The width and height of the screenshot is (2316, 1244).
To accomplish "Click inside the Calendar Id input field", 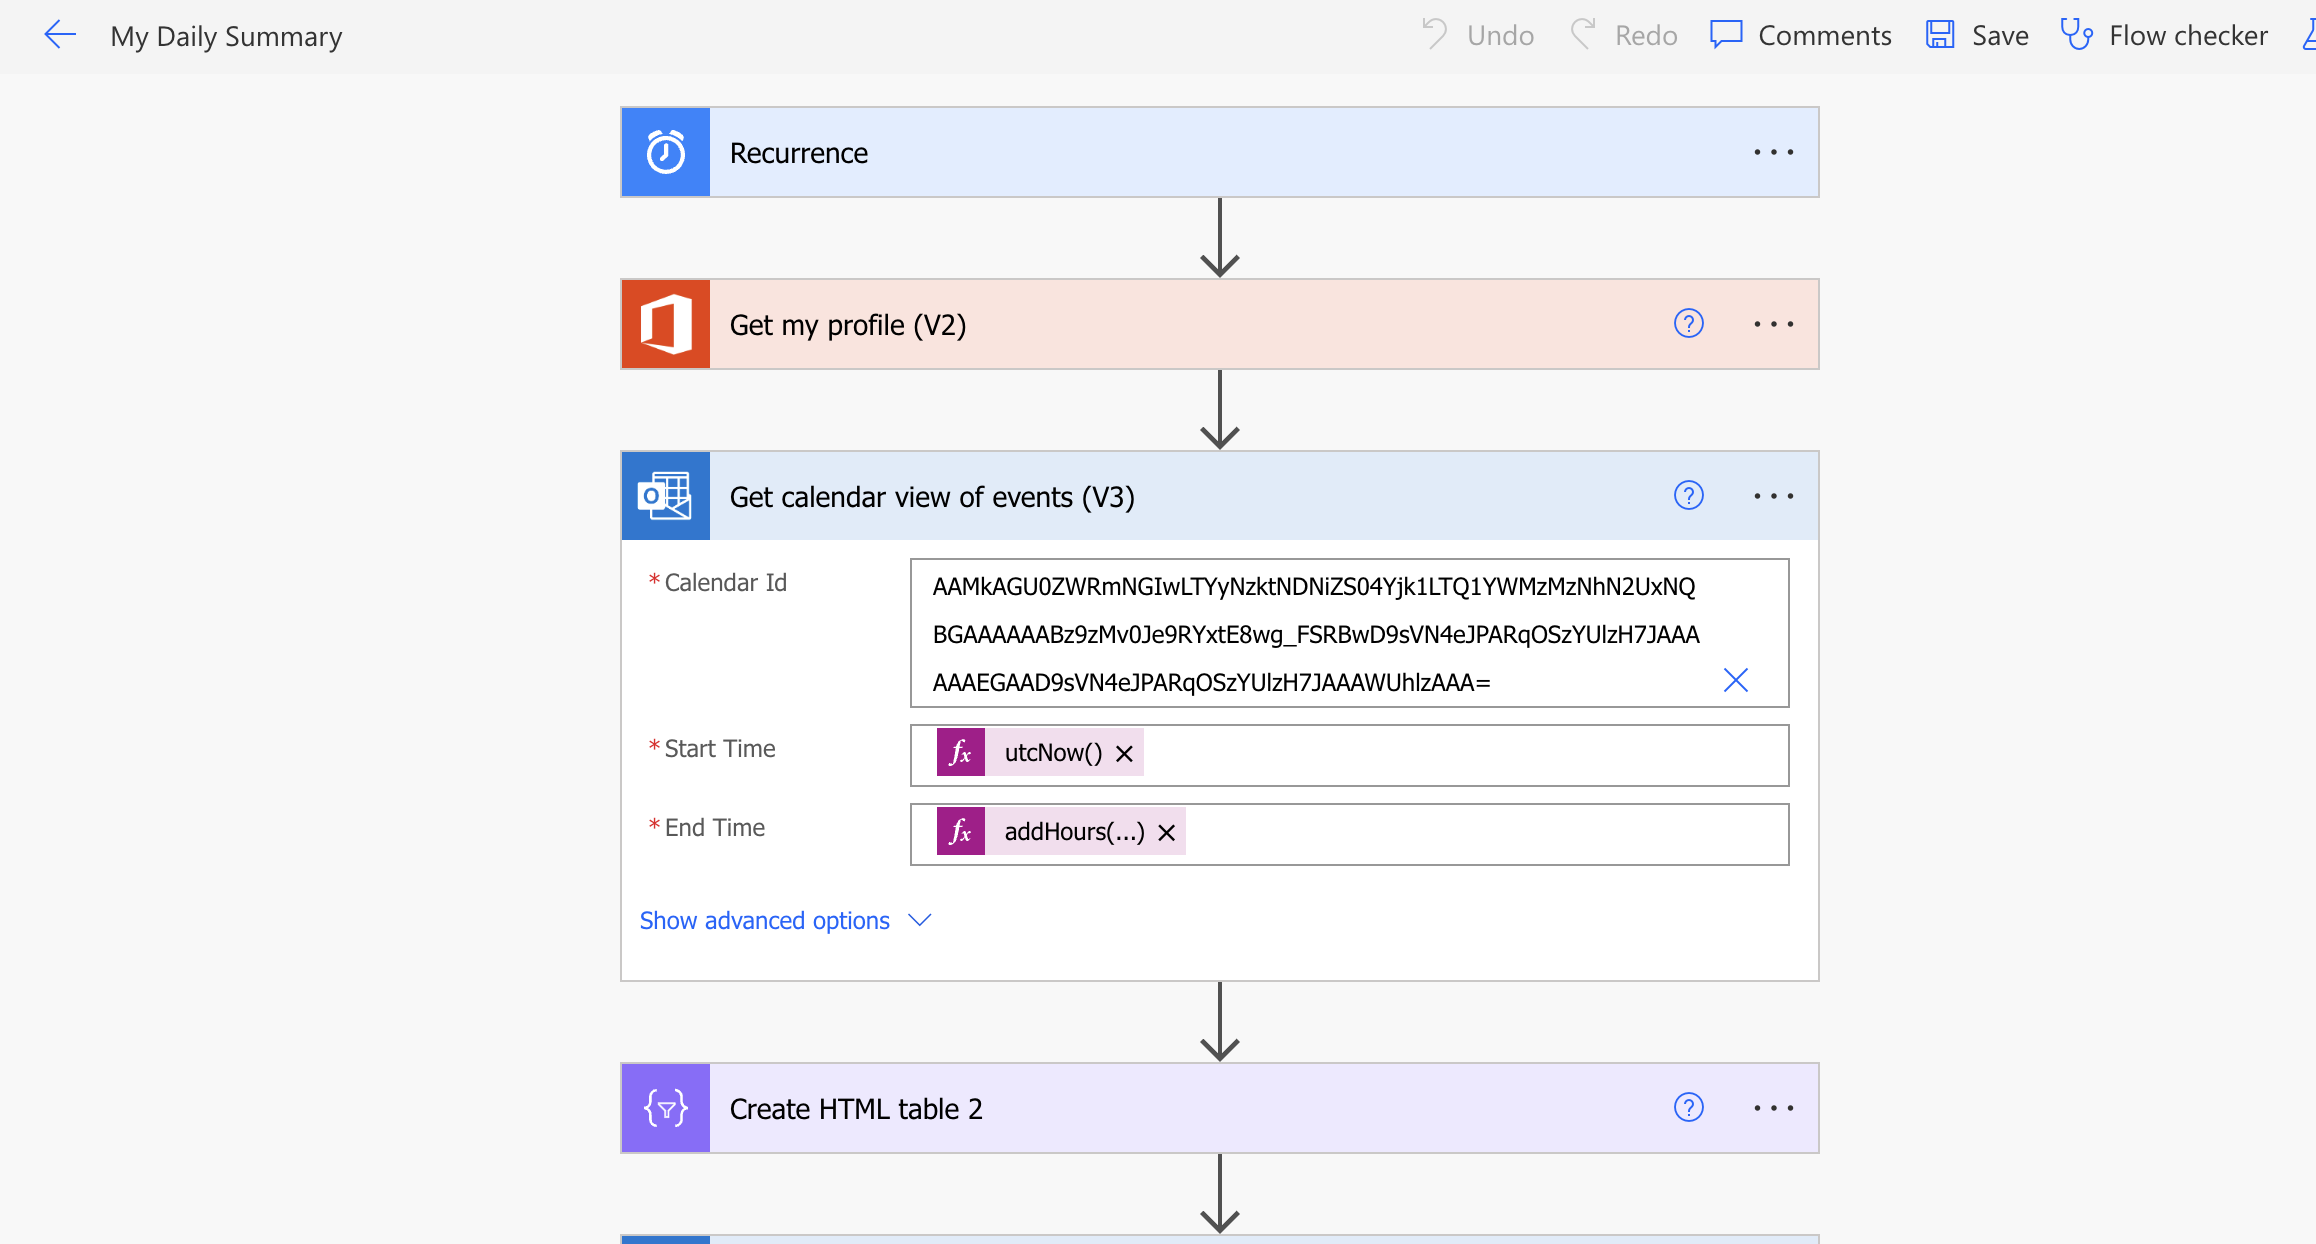I will [1300, 633].
